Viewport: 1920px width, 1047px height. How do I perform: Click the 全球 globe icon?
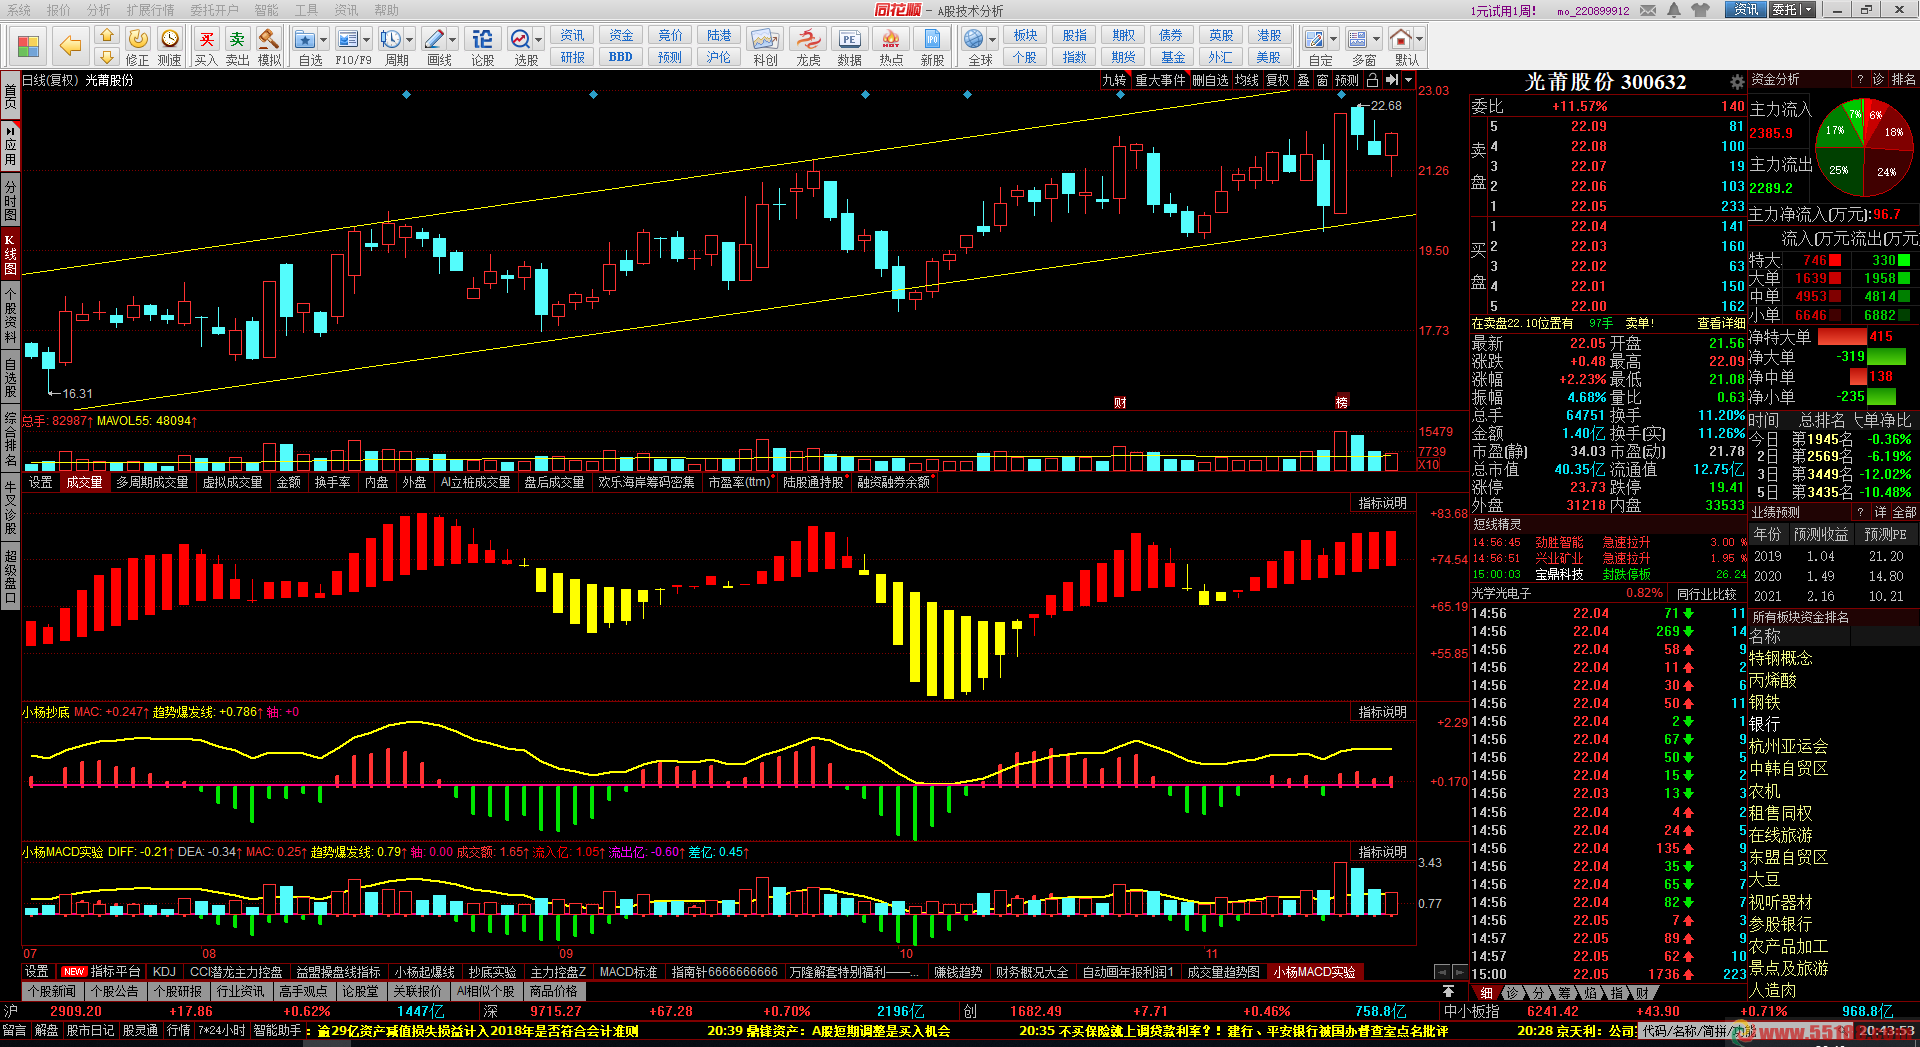tap(974, 39)
